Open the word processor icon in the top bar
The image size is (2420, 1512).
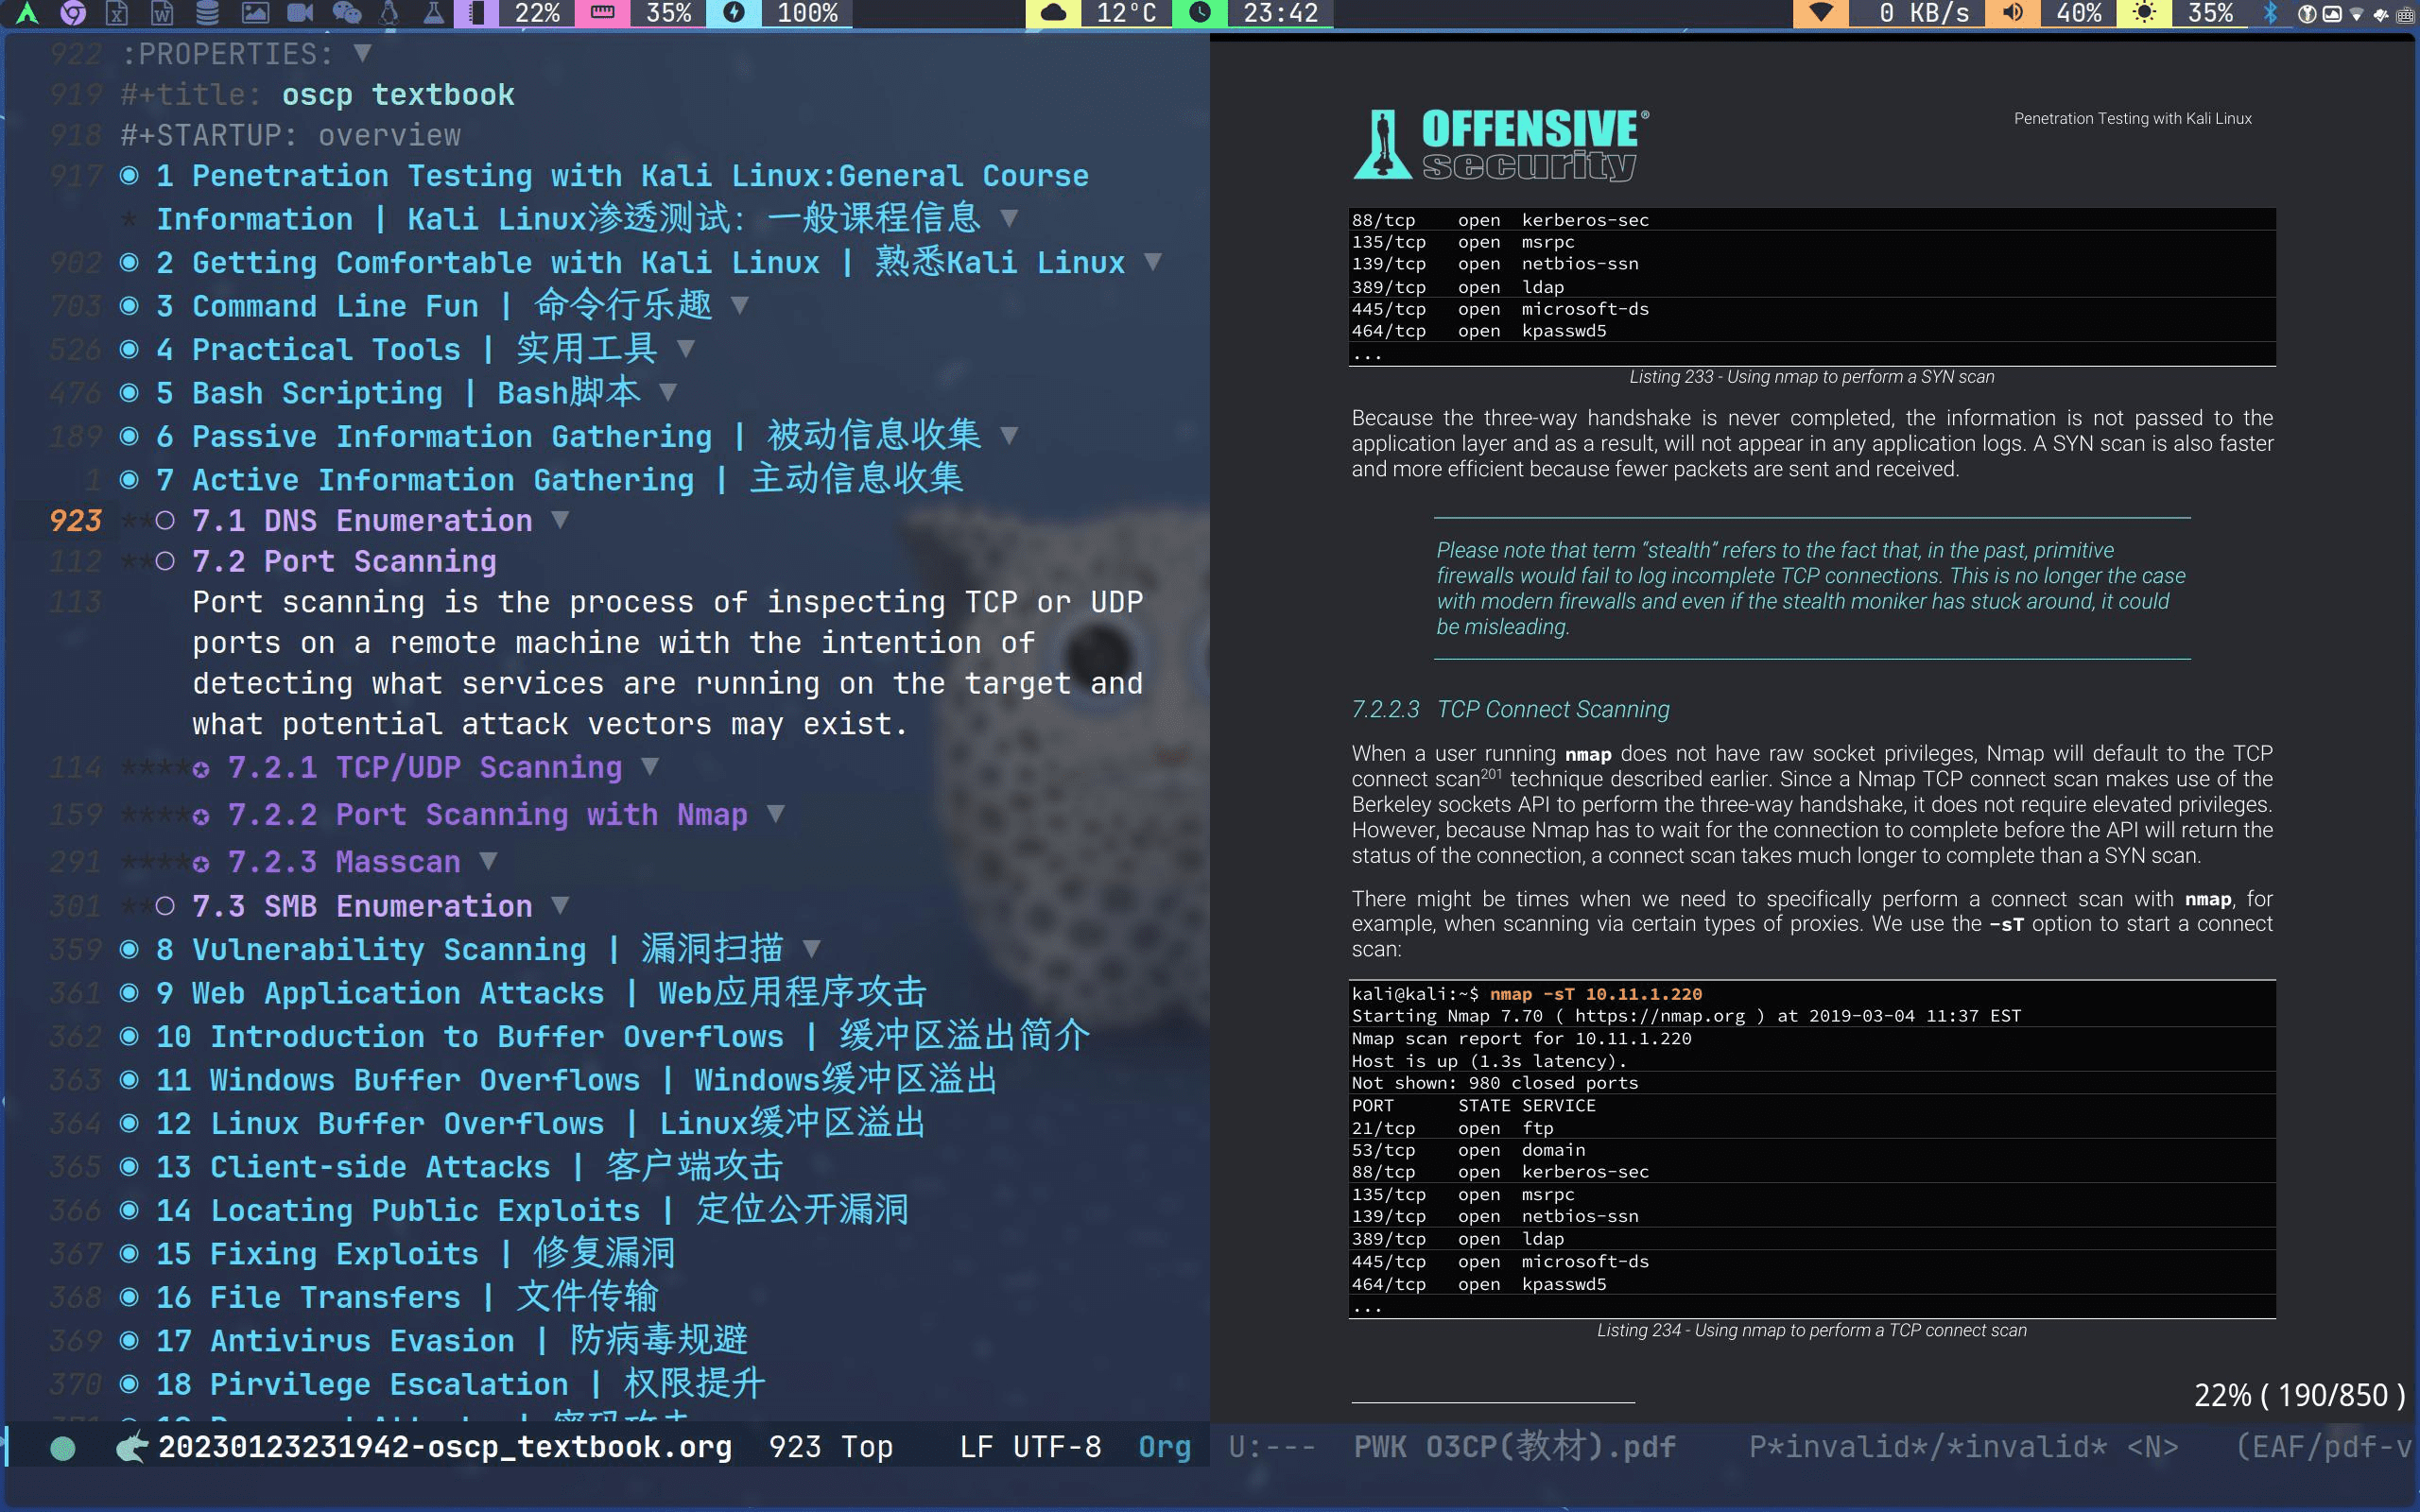pyautogui.click(x=162, y=13)
